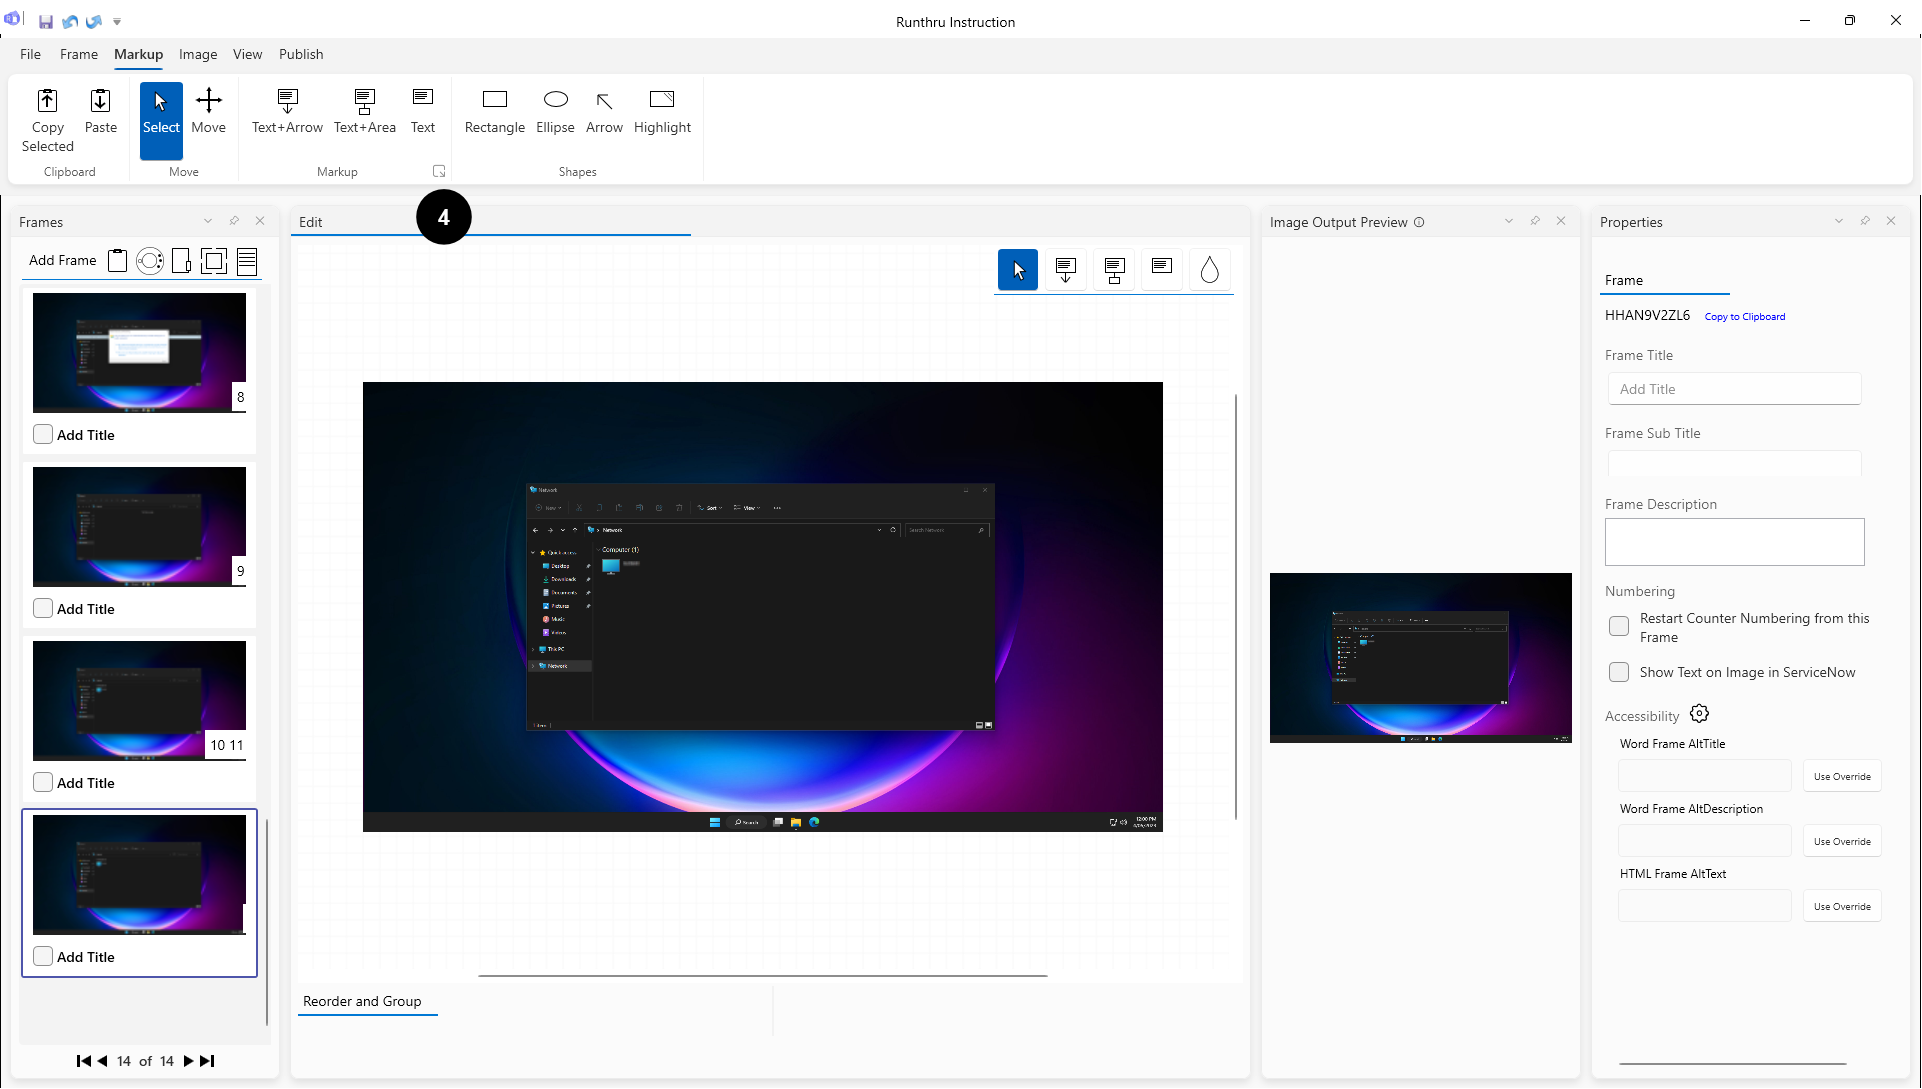Check Show Text on Image in ServiceNow
This screenshot has height=1089, width=1922.
(x=1618, y=672)
